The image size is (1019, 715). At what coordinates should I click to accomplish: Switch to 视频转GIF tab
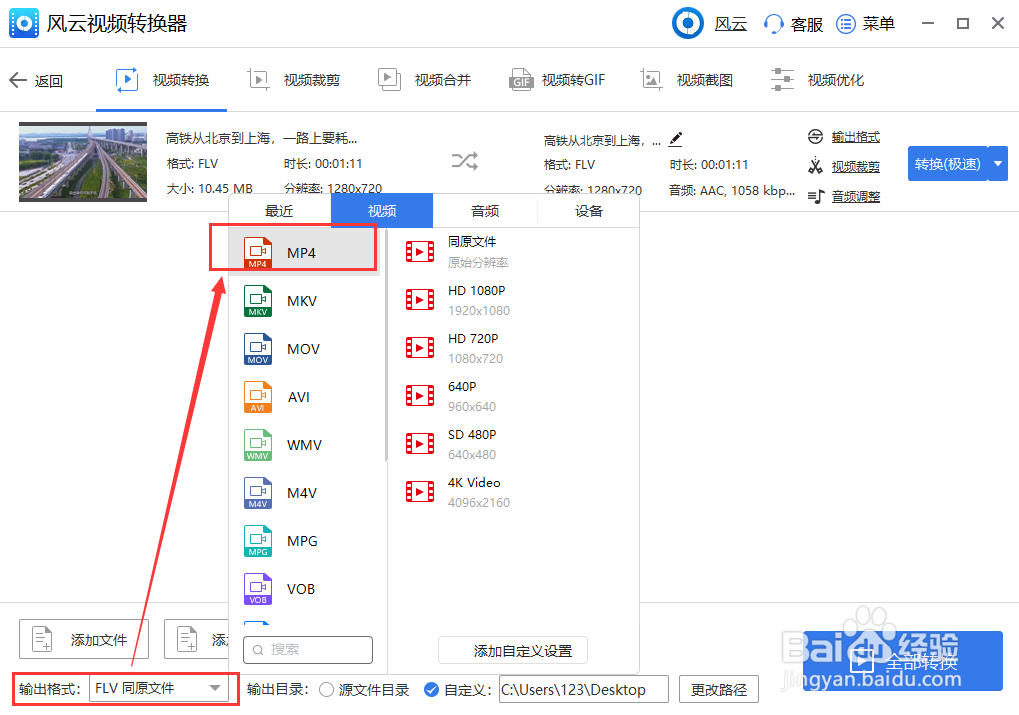[x=557, y=80]
